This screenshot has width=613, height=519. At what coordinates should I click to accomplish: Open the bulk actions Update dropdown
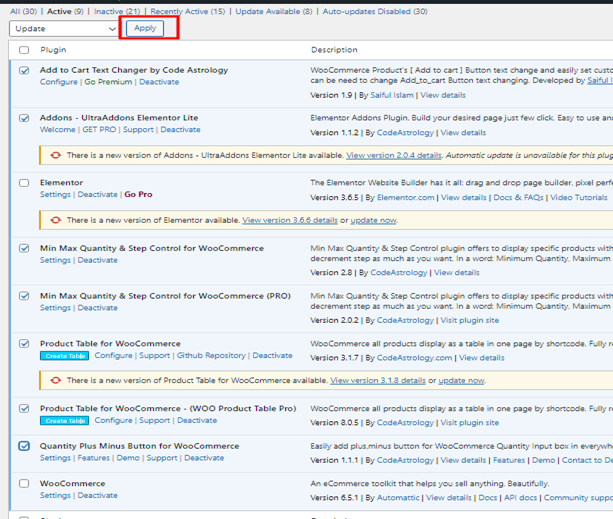pyautogui.click(x=64, y=29)
